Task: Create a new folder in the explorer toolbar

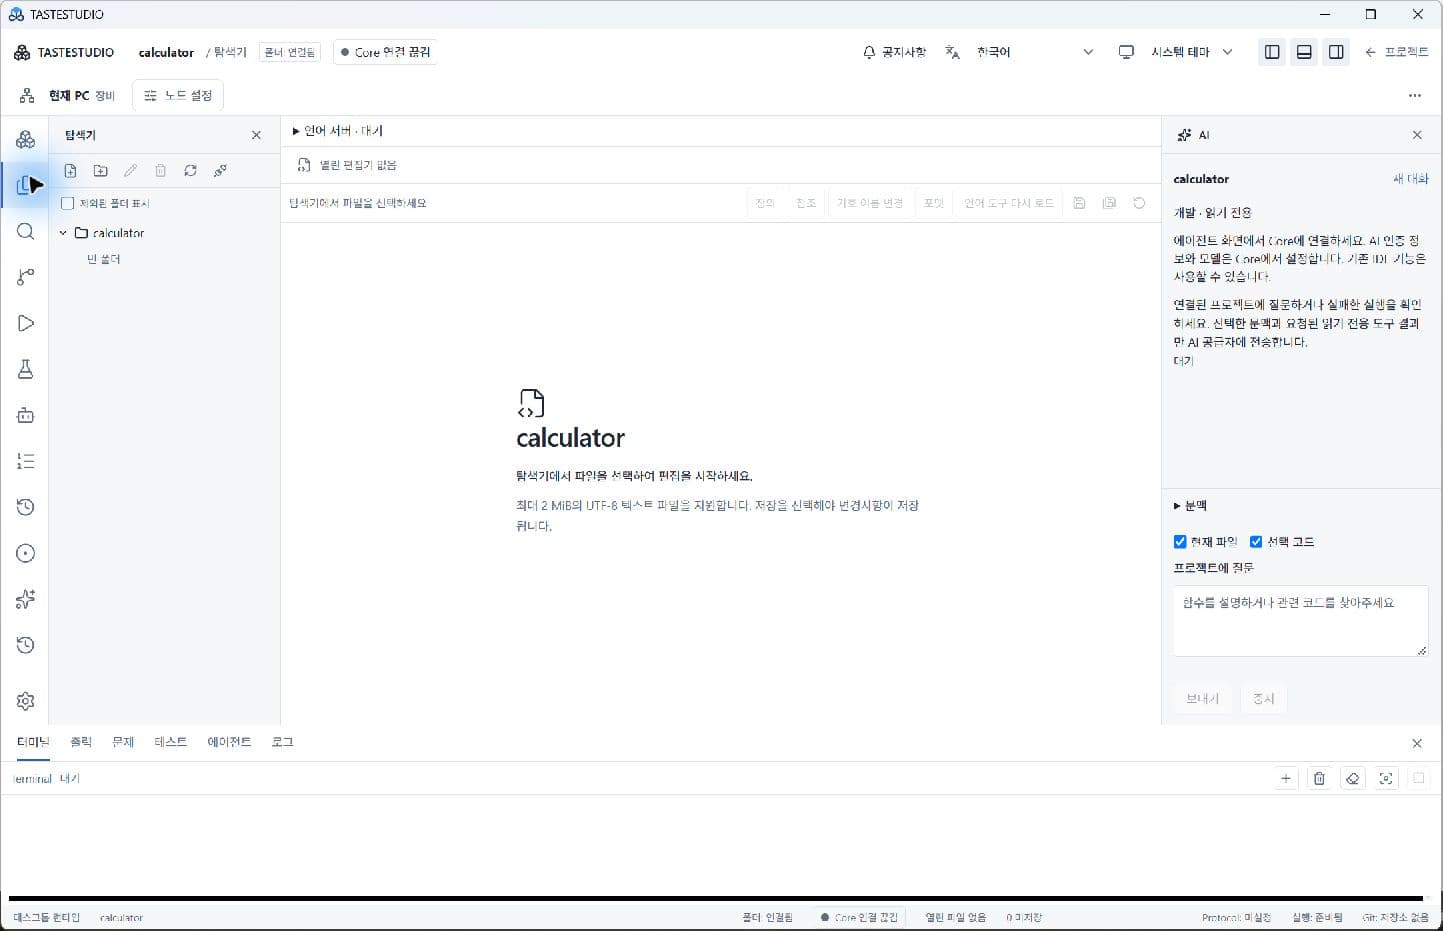Action: tap(101, 171)
